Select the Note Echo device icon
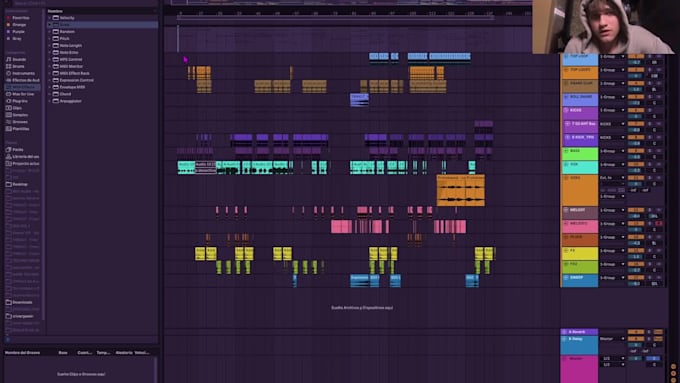The height and width of the screenshot is (383, 680). click(56, 52)
